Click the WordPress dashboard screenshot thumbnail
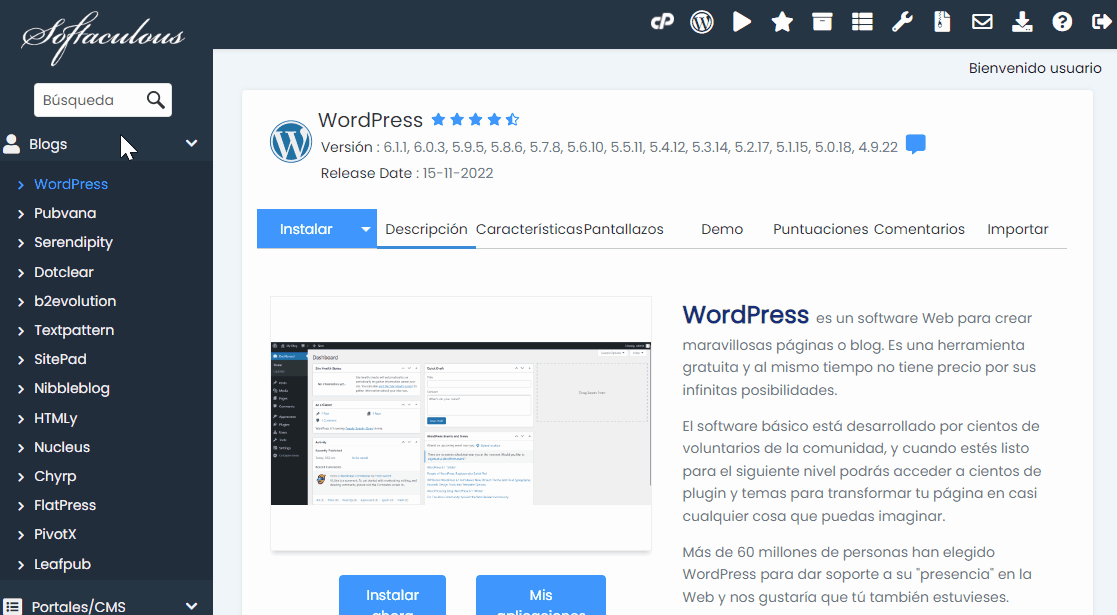The height and width of the screenshot is (615, 1117). (x=461, y=423)
